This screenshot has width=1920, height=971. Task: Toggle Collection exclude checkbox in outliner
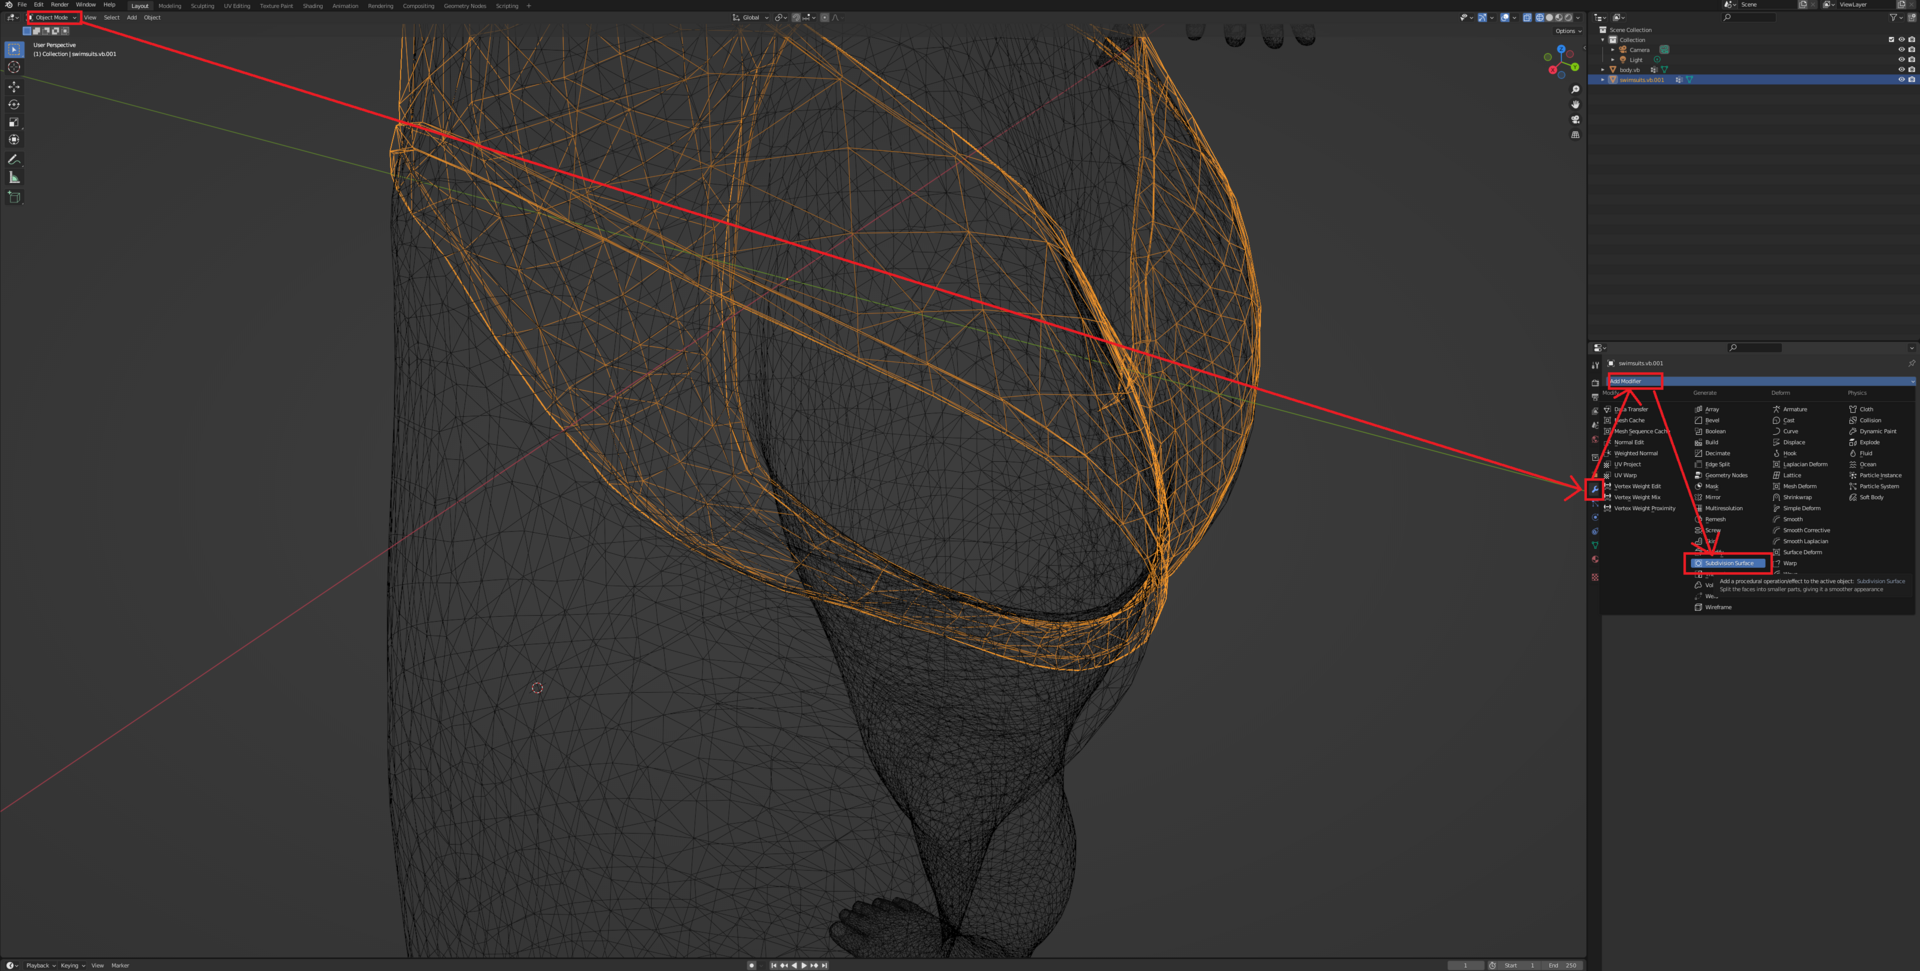coord(1891,40)
